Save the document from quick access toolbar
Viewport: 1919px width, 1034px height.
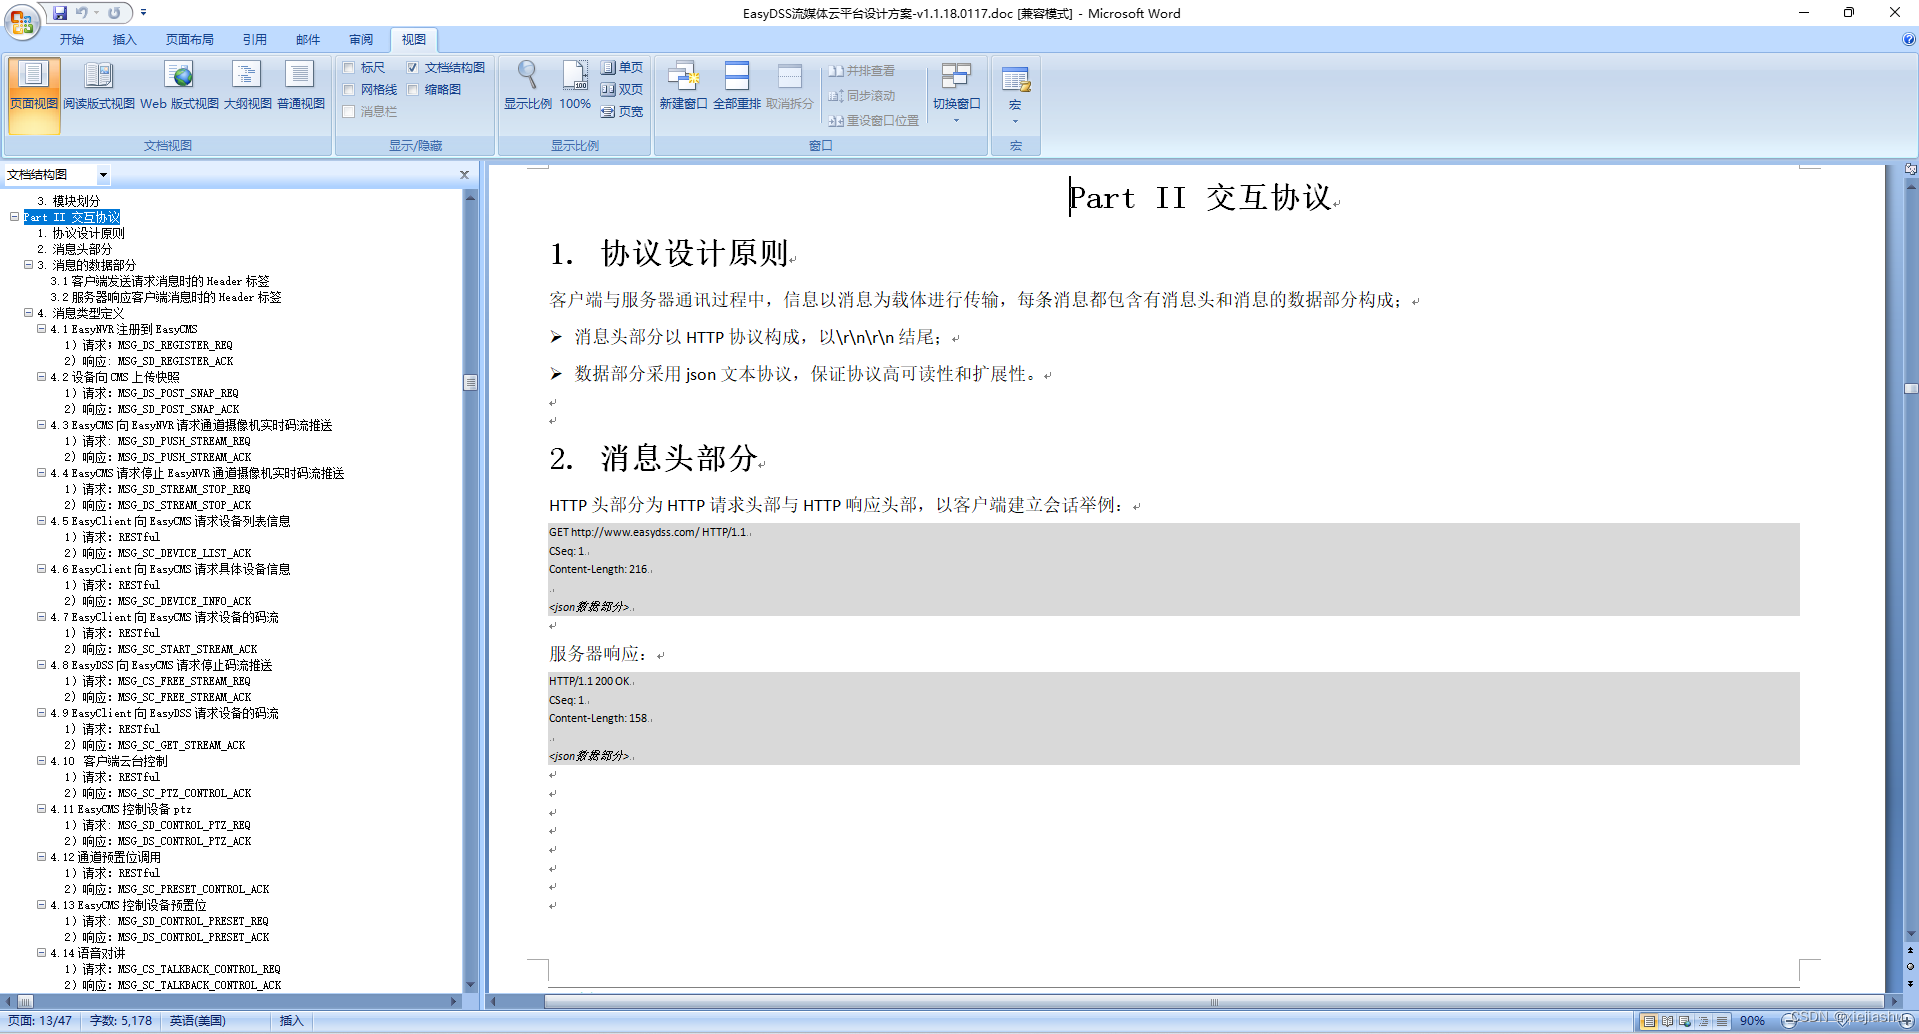pos(60,13)
